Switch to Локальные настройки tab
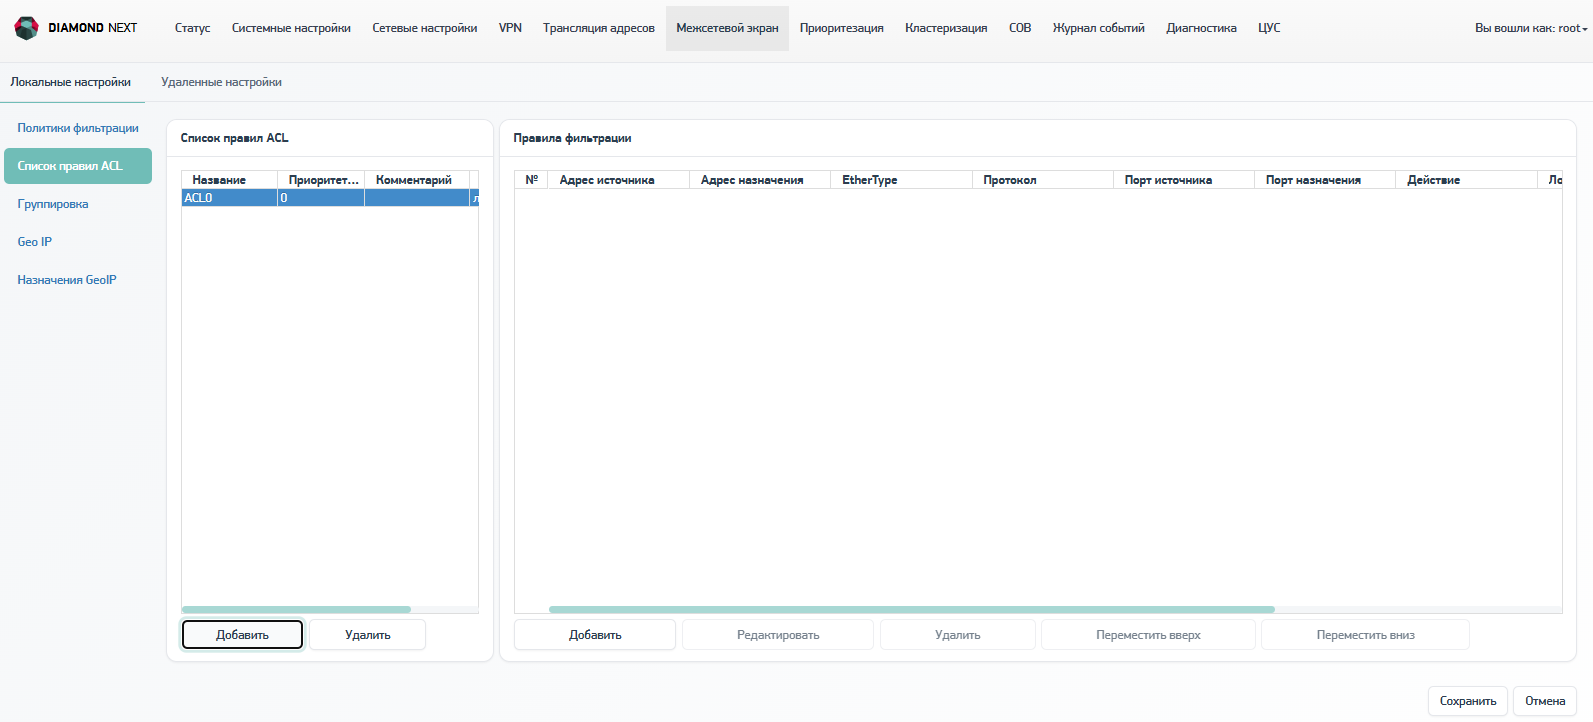This screenshot has width=1593, height=722. coord(71,82)
